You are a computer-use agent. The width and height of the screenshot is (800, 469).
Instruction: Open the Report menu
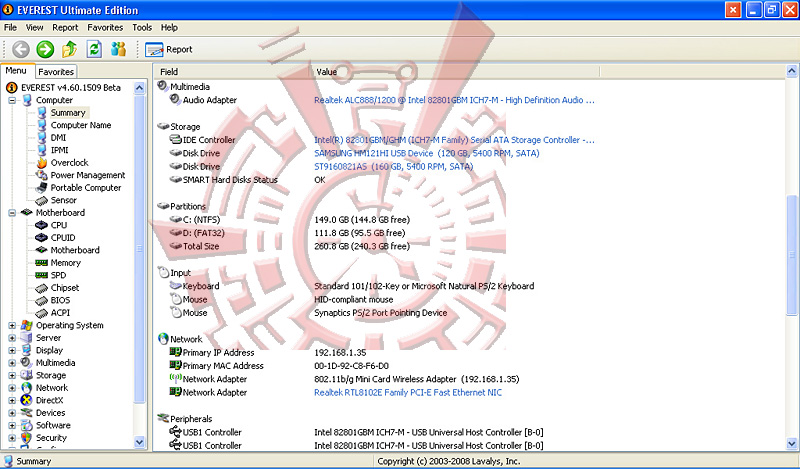pyautogui.click(x=65, y=28)
